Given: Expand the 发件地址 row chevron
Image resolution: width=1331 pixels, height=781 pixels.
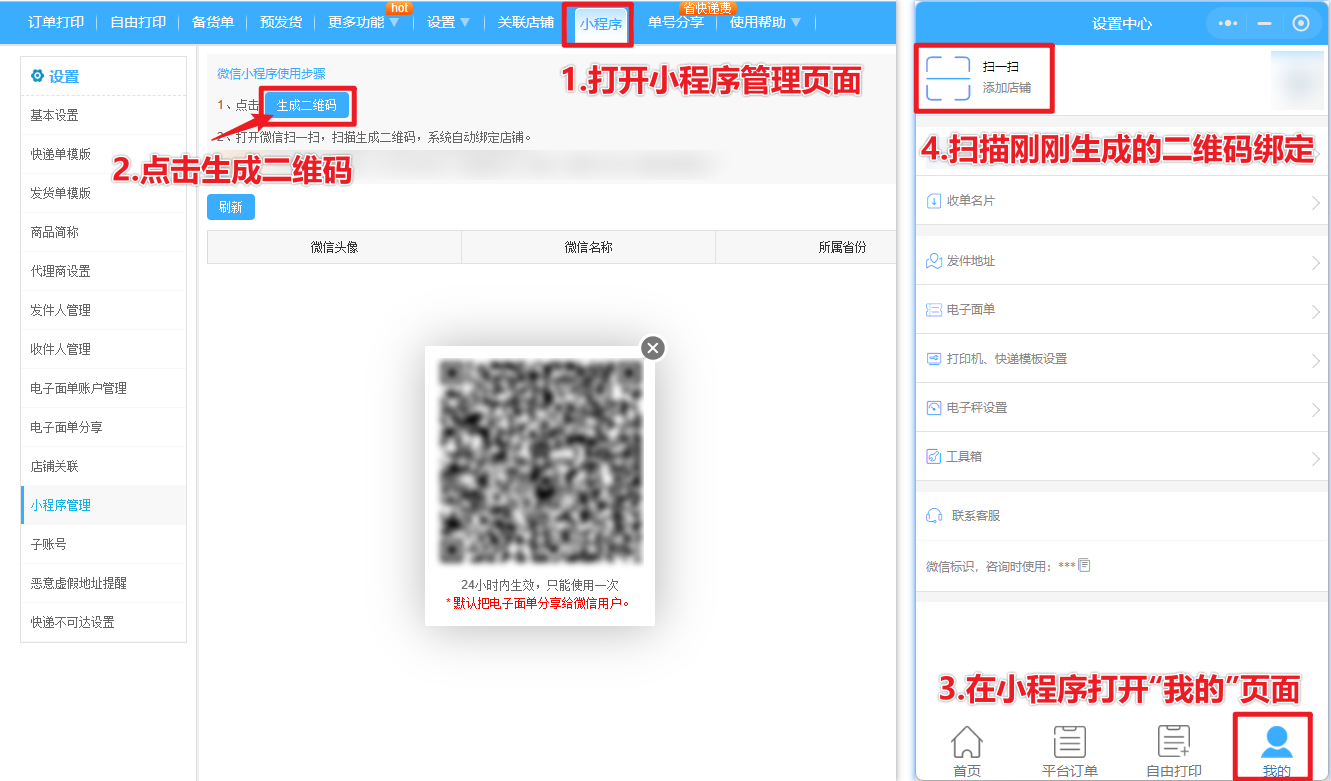Looking at the screenshot, I should click(1315, 263).
